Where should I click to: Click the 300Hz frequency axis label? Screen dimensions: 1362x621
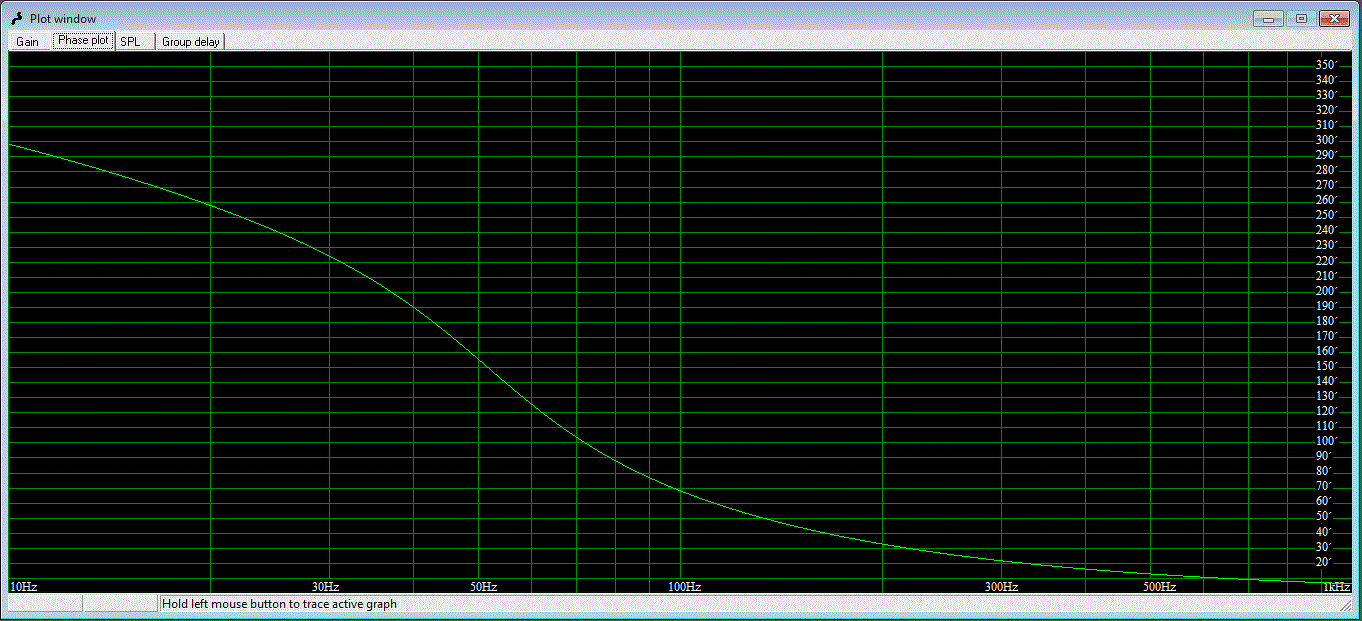pos(1001,586)
